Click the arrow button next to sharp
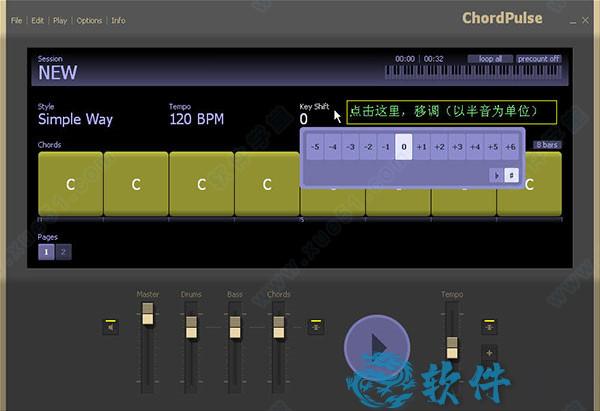The image size is (600, 411). (495, 174)
